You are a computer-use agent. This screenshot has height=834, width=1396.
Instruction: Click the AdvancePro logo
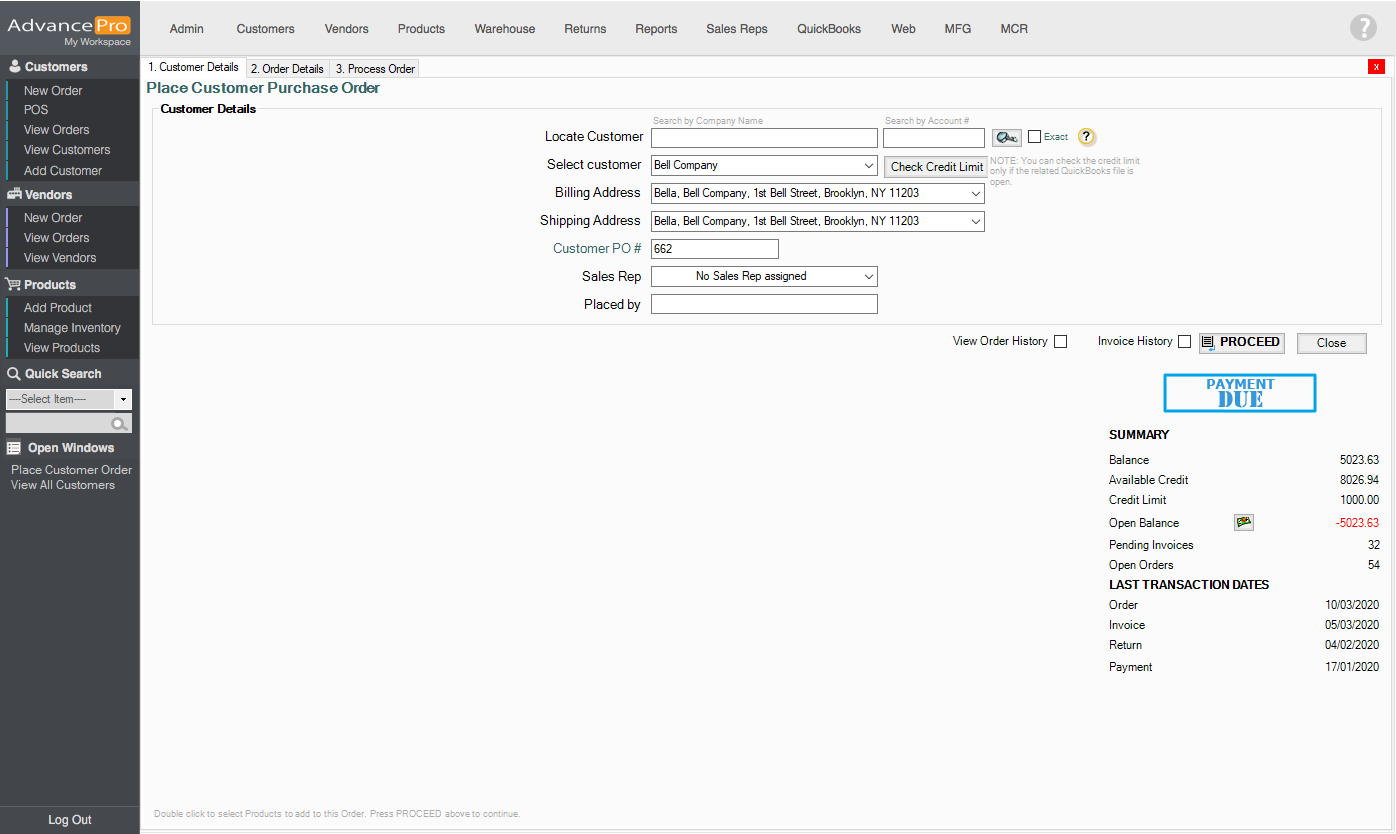pos(69,28)
